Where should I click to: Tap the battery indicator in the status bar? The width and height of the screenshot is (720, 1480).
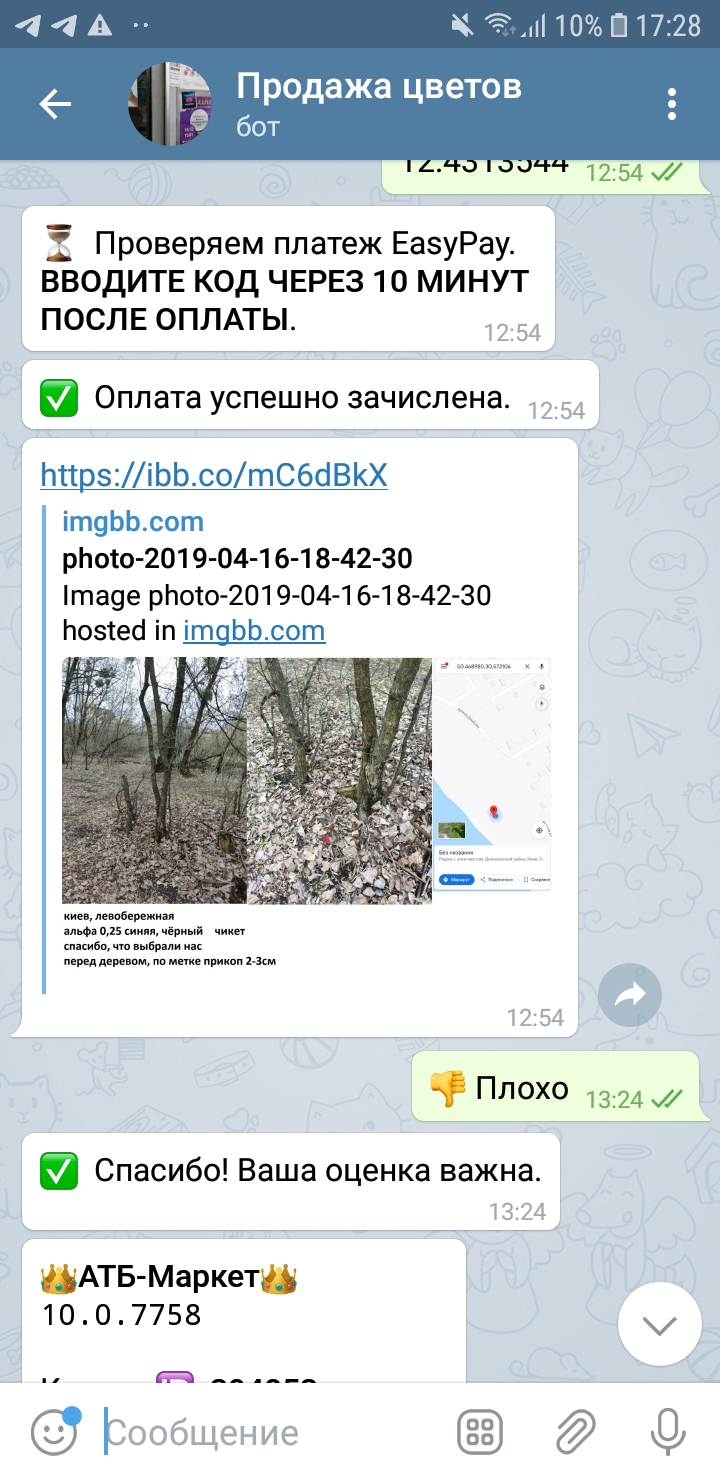pyautogui.click(x=619, y=25)
